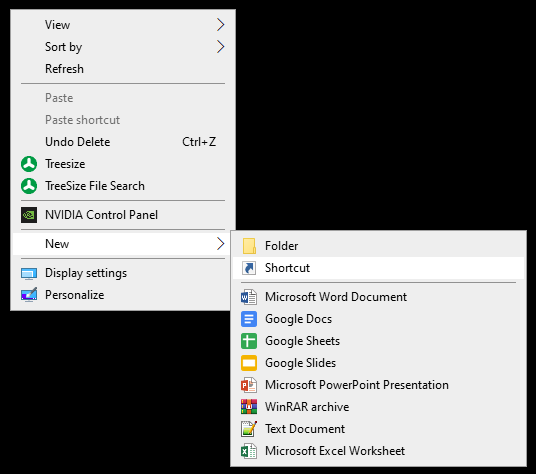
Task: Create a new Google Sheets file
Action: click(378, 341)
